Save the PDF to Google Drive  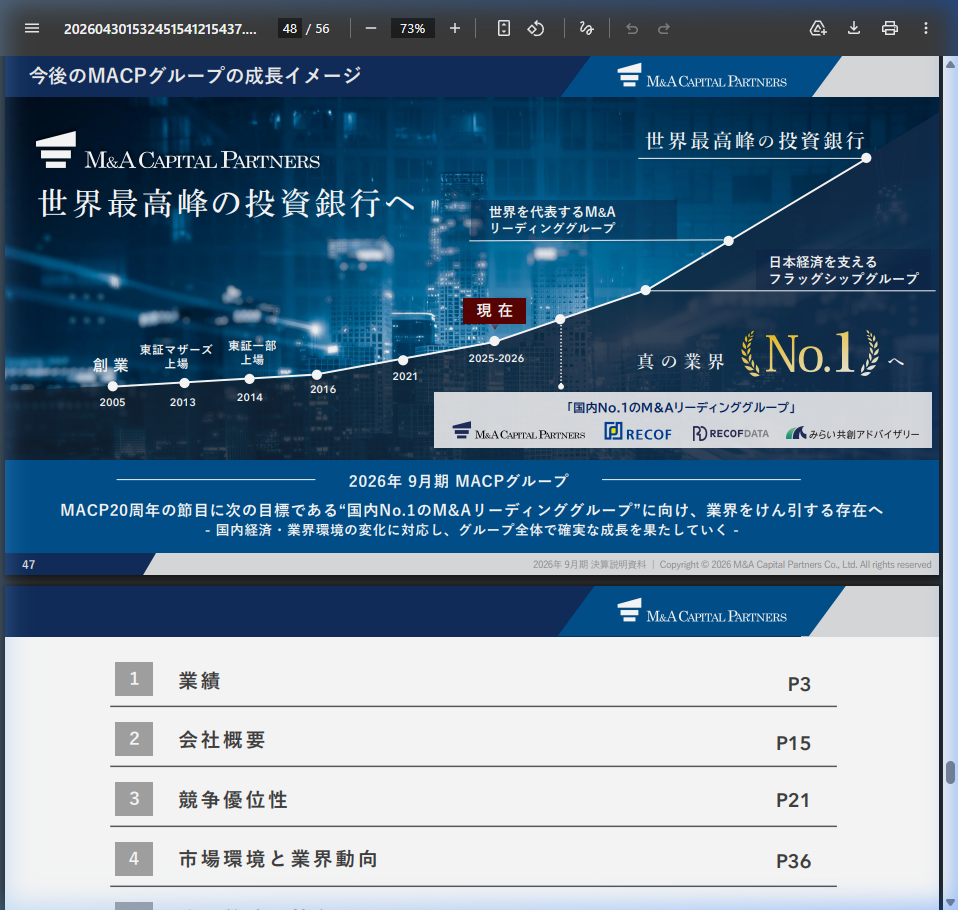tap(818, 28)
